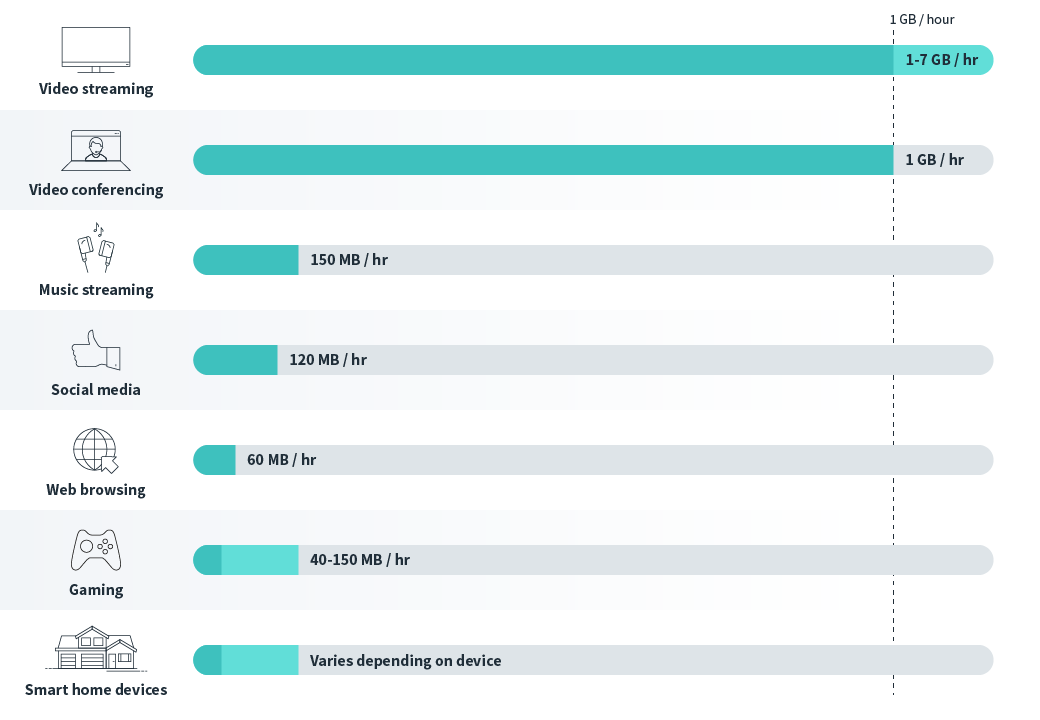The width and height of the screenshot is (1040, 720).
Task: Click the Web browsing globe icon
Action: [x=96, y=450]
